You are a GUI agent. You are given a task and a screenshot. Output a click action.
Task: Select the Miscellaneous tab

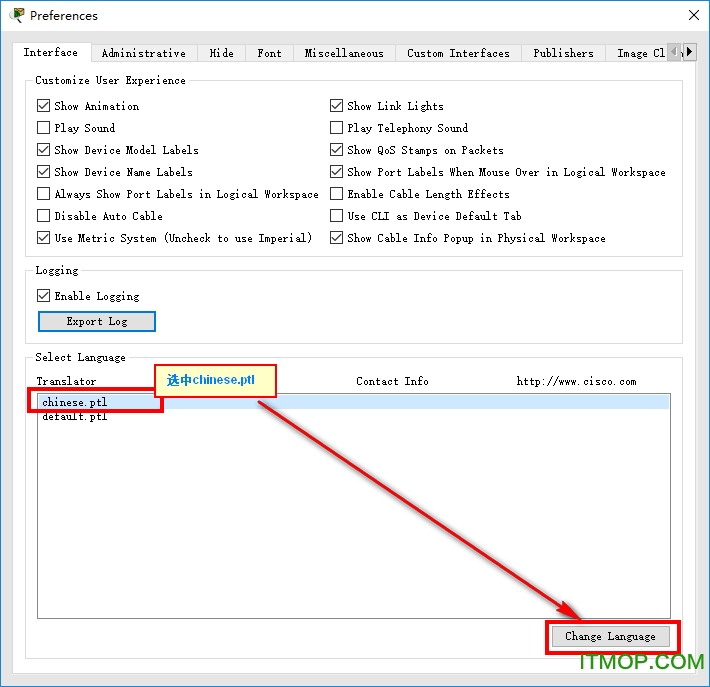pyautogui.click(x=344, y=53)
